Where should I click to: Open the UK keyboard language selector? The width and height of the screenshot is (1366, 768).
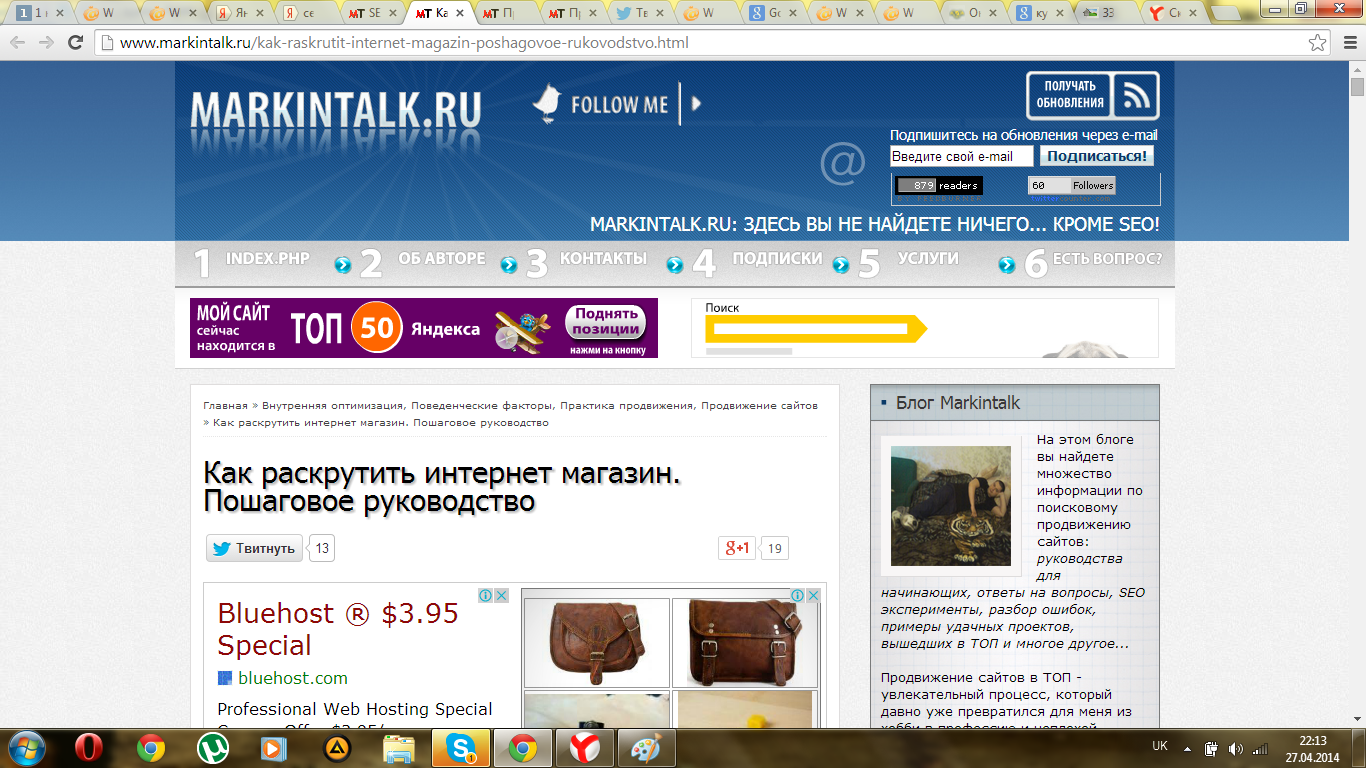[1160, 746]
